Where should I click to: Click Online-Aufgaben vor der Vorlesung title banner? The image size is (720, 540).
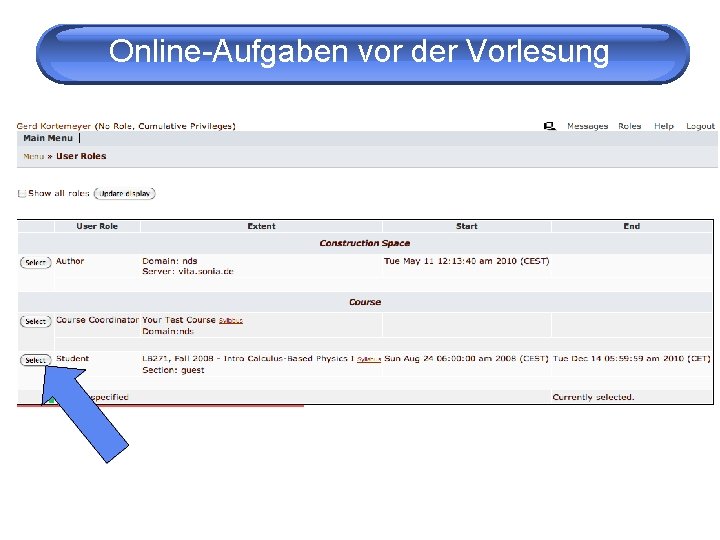(x=362, y=54)
